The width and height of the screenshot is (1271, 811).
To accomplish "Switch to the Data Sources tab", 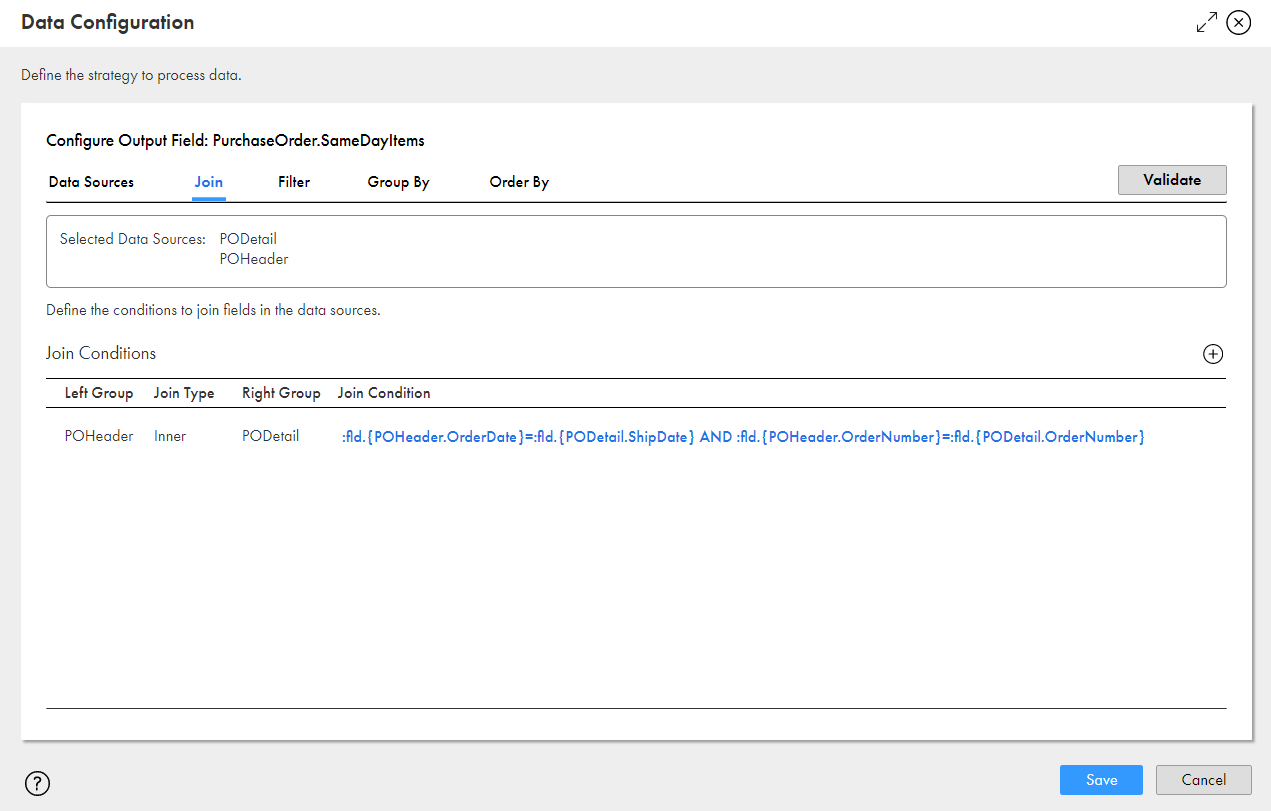I will coord(91,182).
